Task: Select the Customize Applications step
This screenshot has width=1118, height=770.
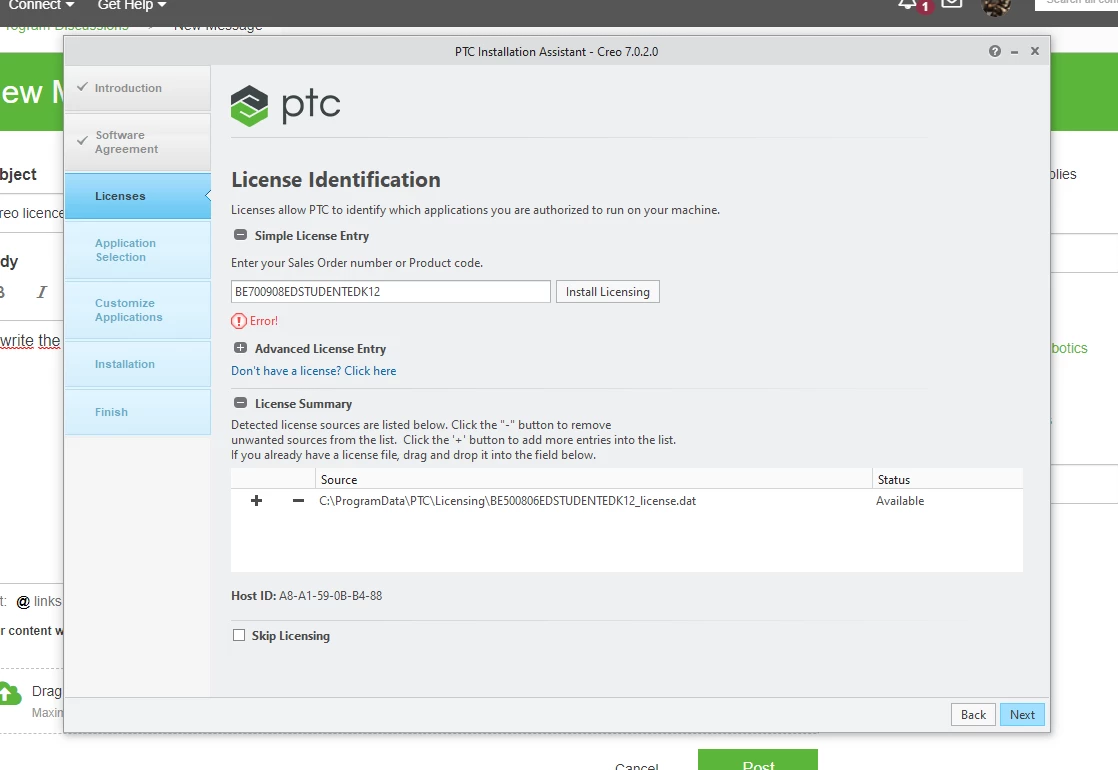Action: [x=138, y=310]
